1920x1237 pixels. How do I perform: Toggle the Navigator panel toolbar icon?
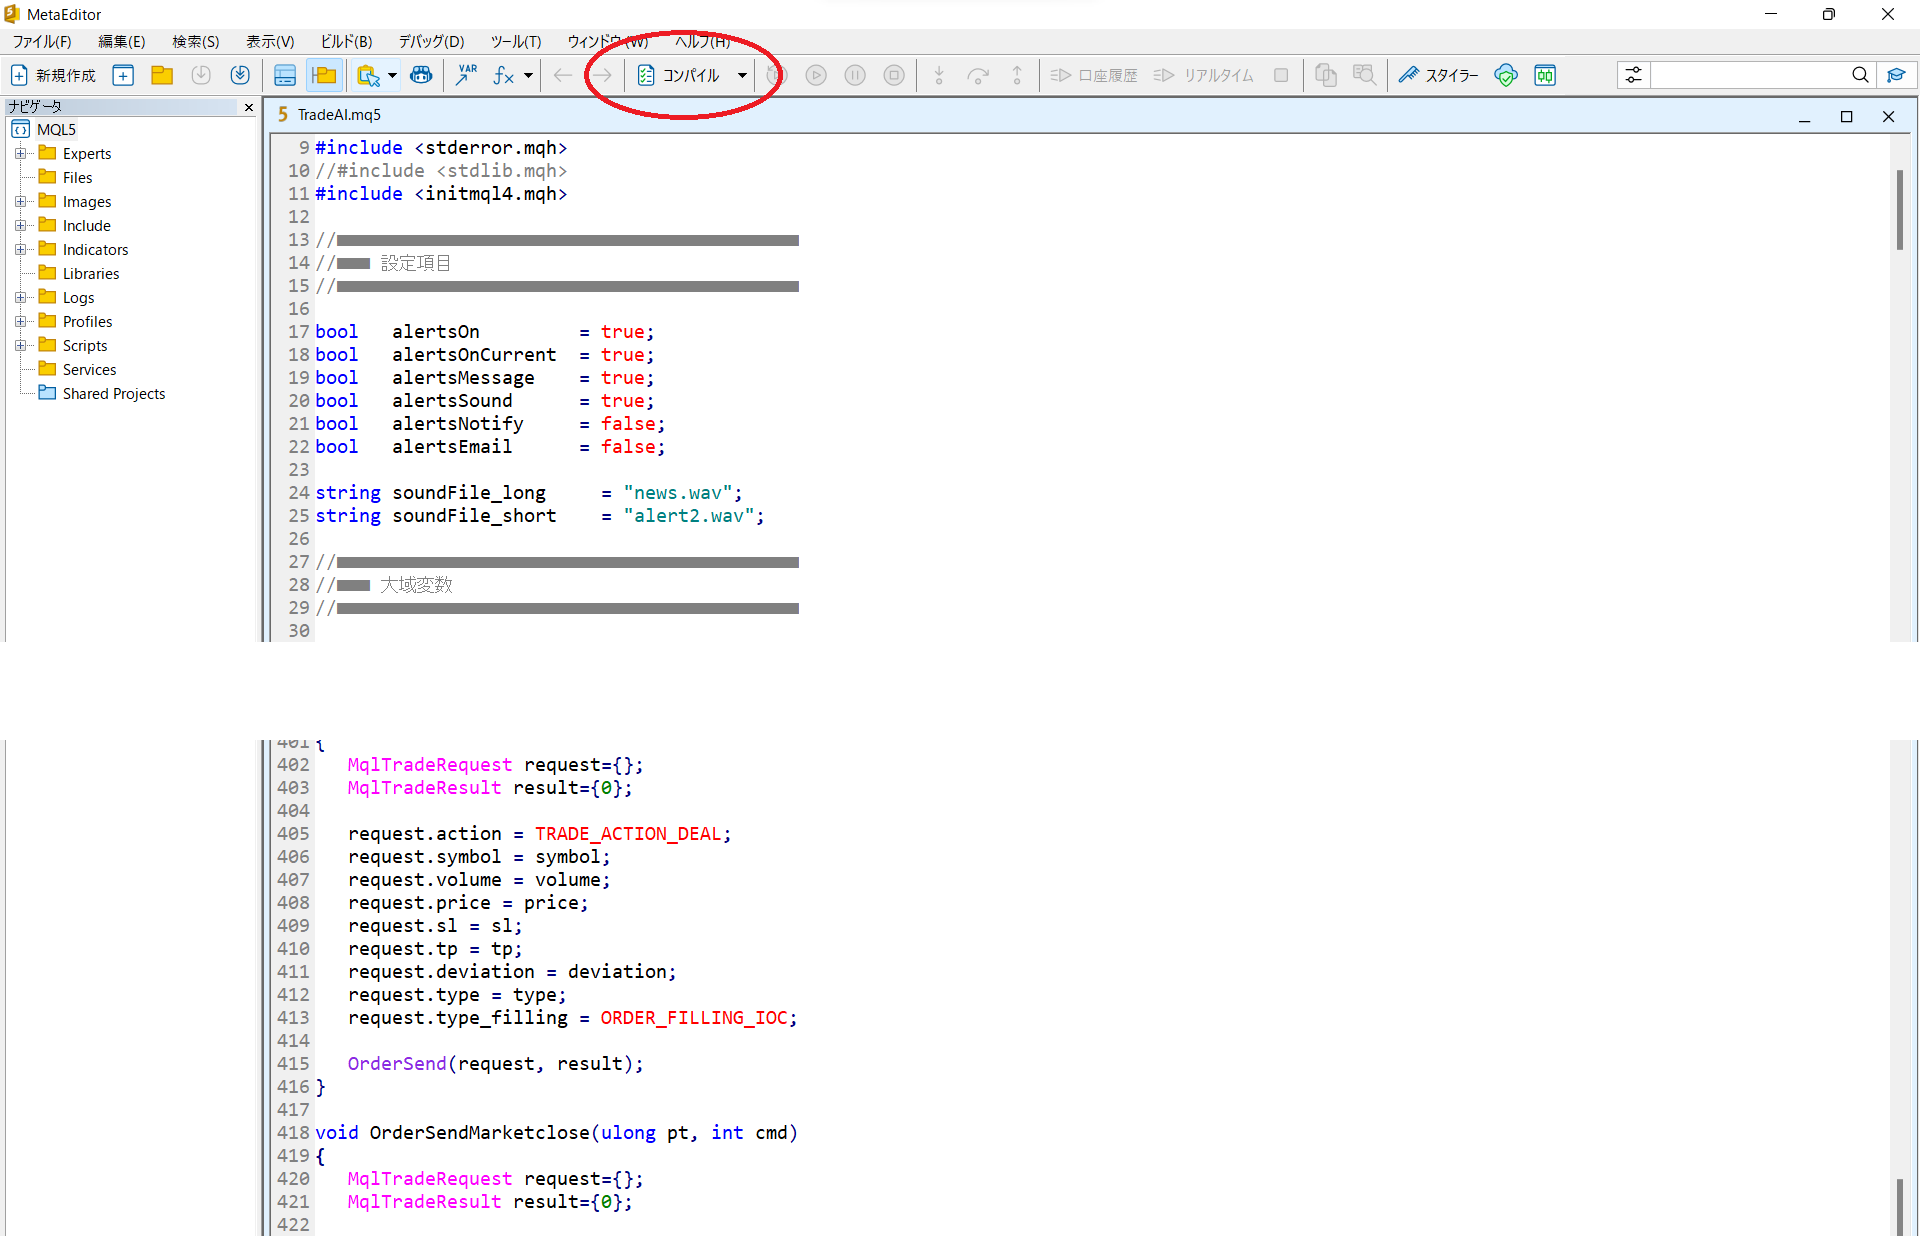(324, 75)
